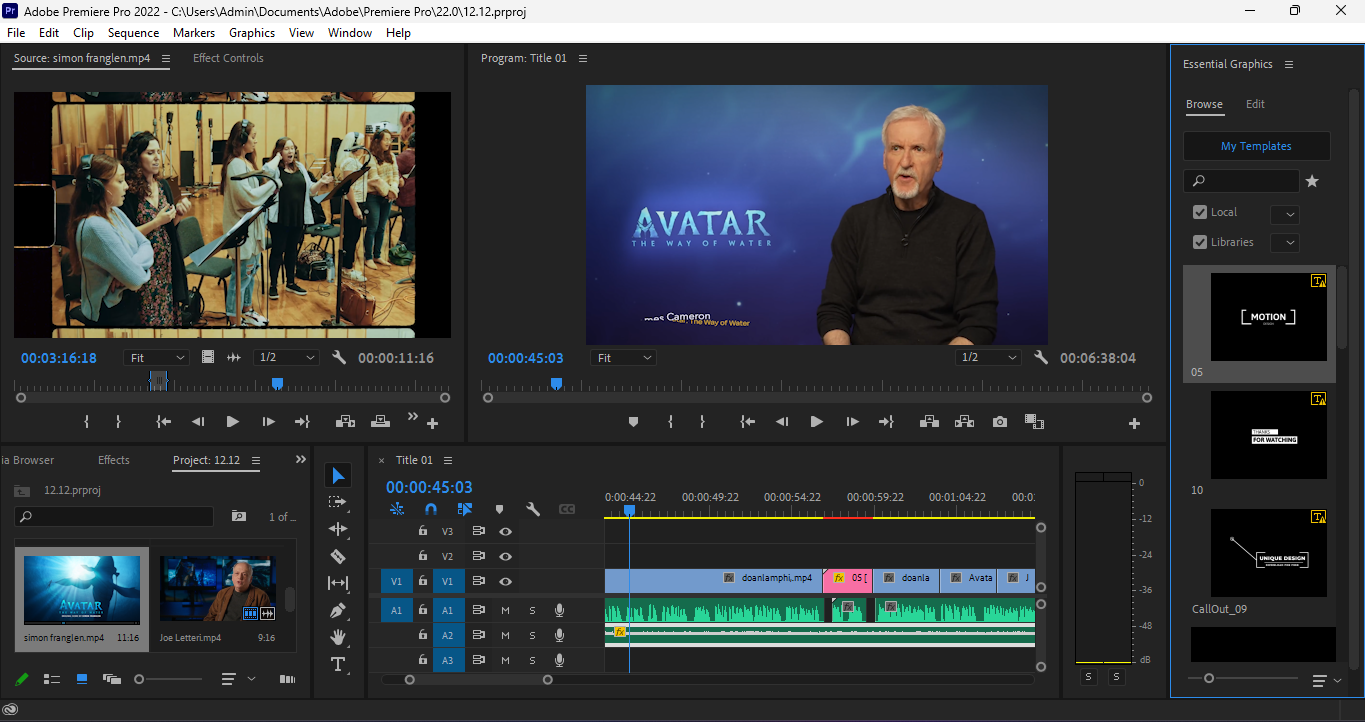1365x722 pixels.
Task: Click Insert in the Source monitor
Action: (346, 422)
